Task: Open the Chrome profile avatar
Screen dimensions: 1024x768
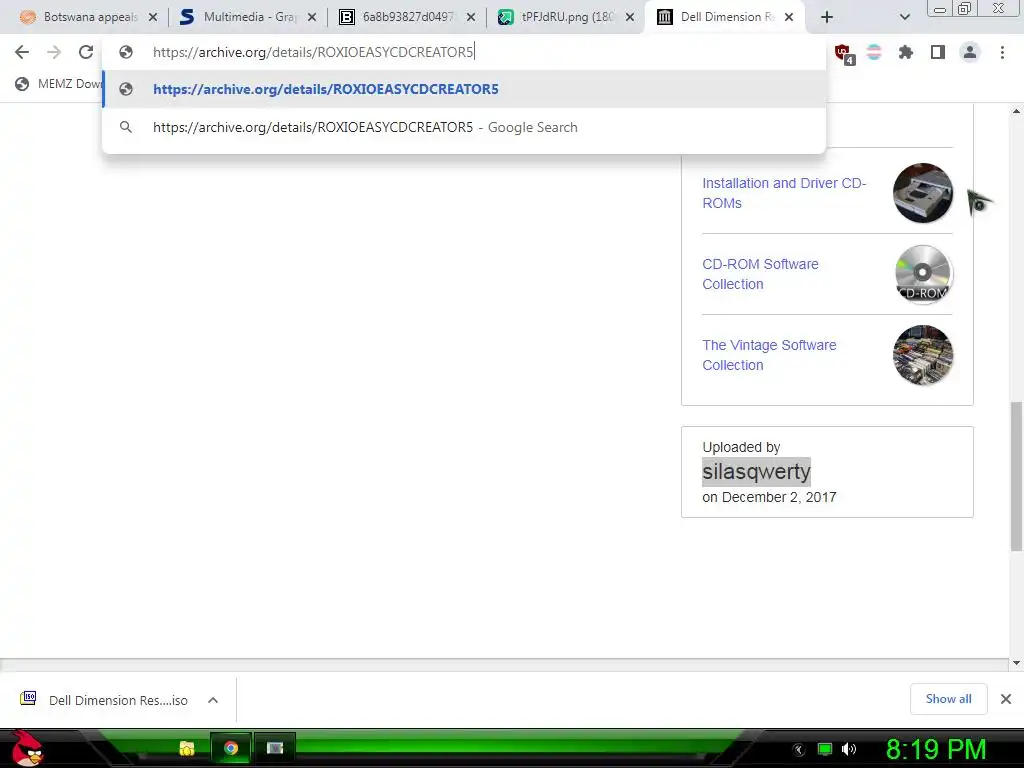Action: pyautogui.click(x=970, y=52)
